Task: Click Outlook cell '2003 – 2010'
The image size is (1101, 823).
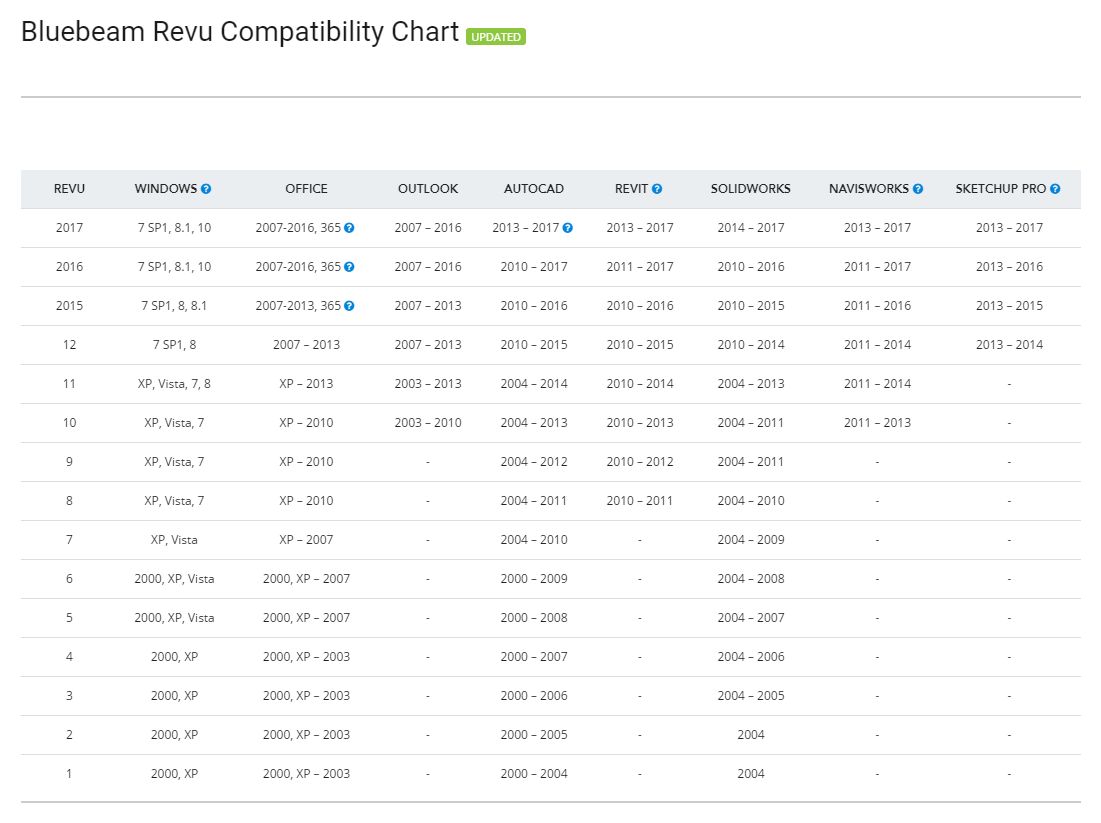Action: click(428, 423)
